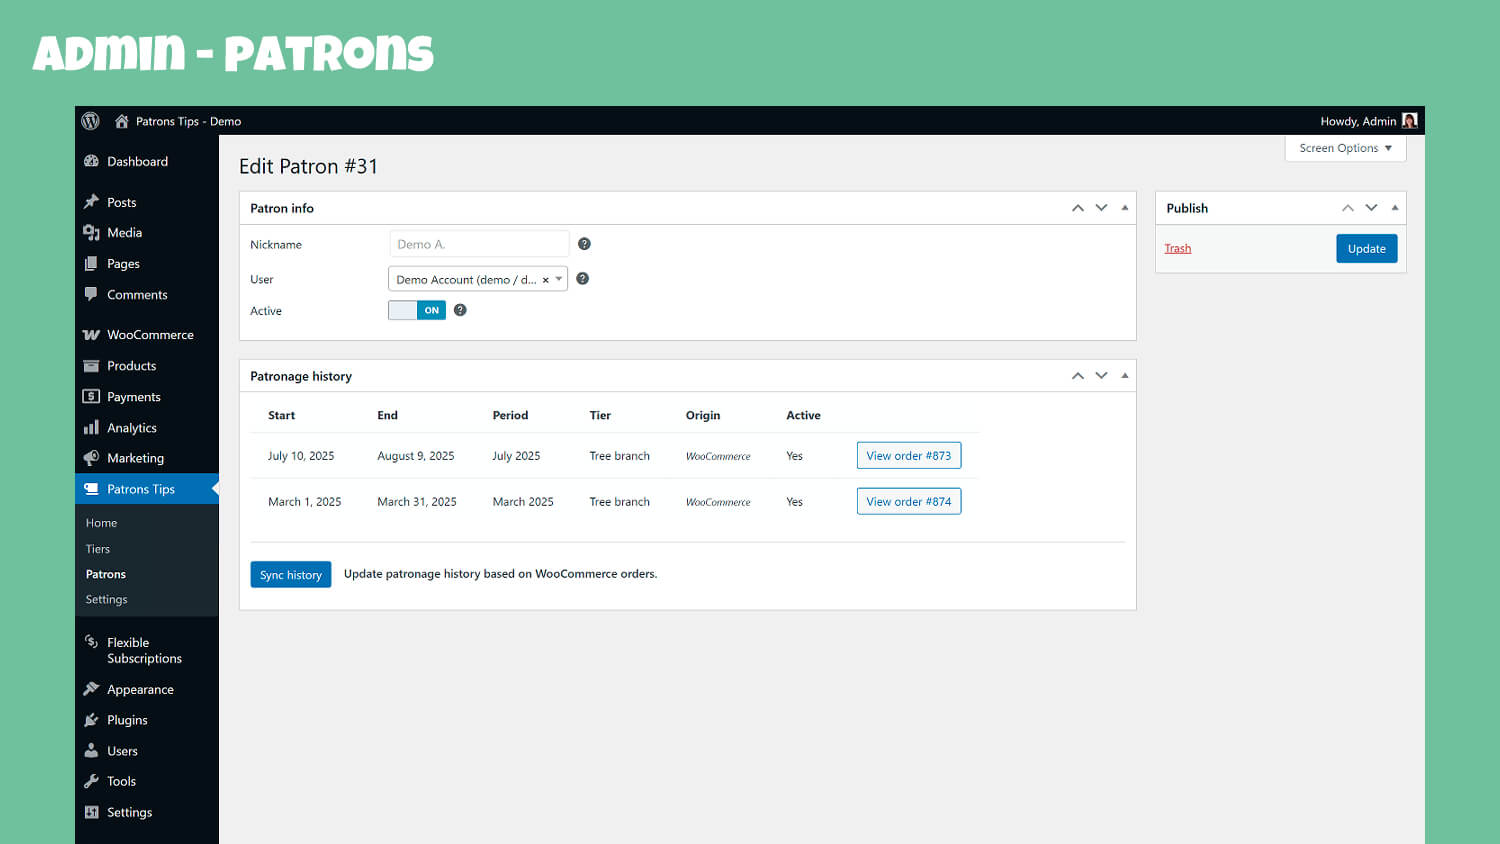Click the WooCommerce logo icon
Image resolution: width=1500 pixels, height=844 pixels.
coord(91,335)
